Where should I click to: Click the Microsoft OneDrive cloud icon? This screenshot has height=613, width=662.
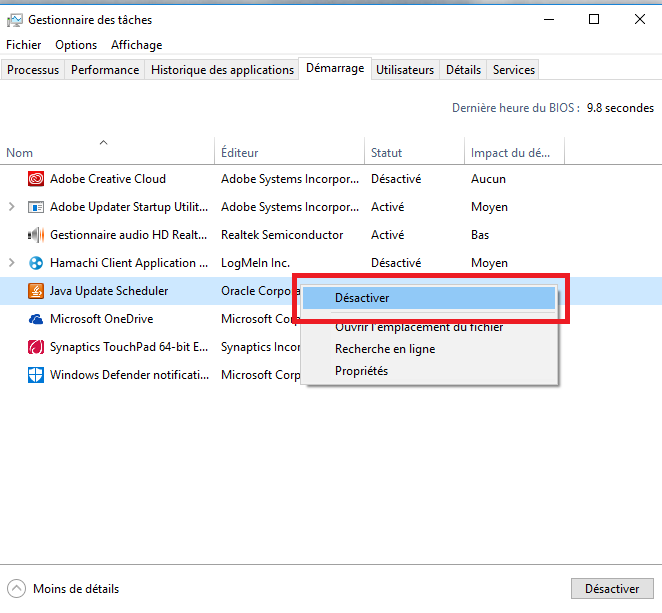click(36, 319)
